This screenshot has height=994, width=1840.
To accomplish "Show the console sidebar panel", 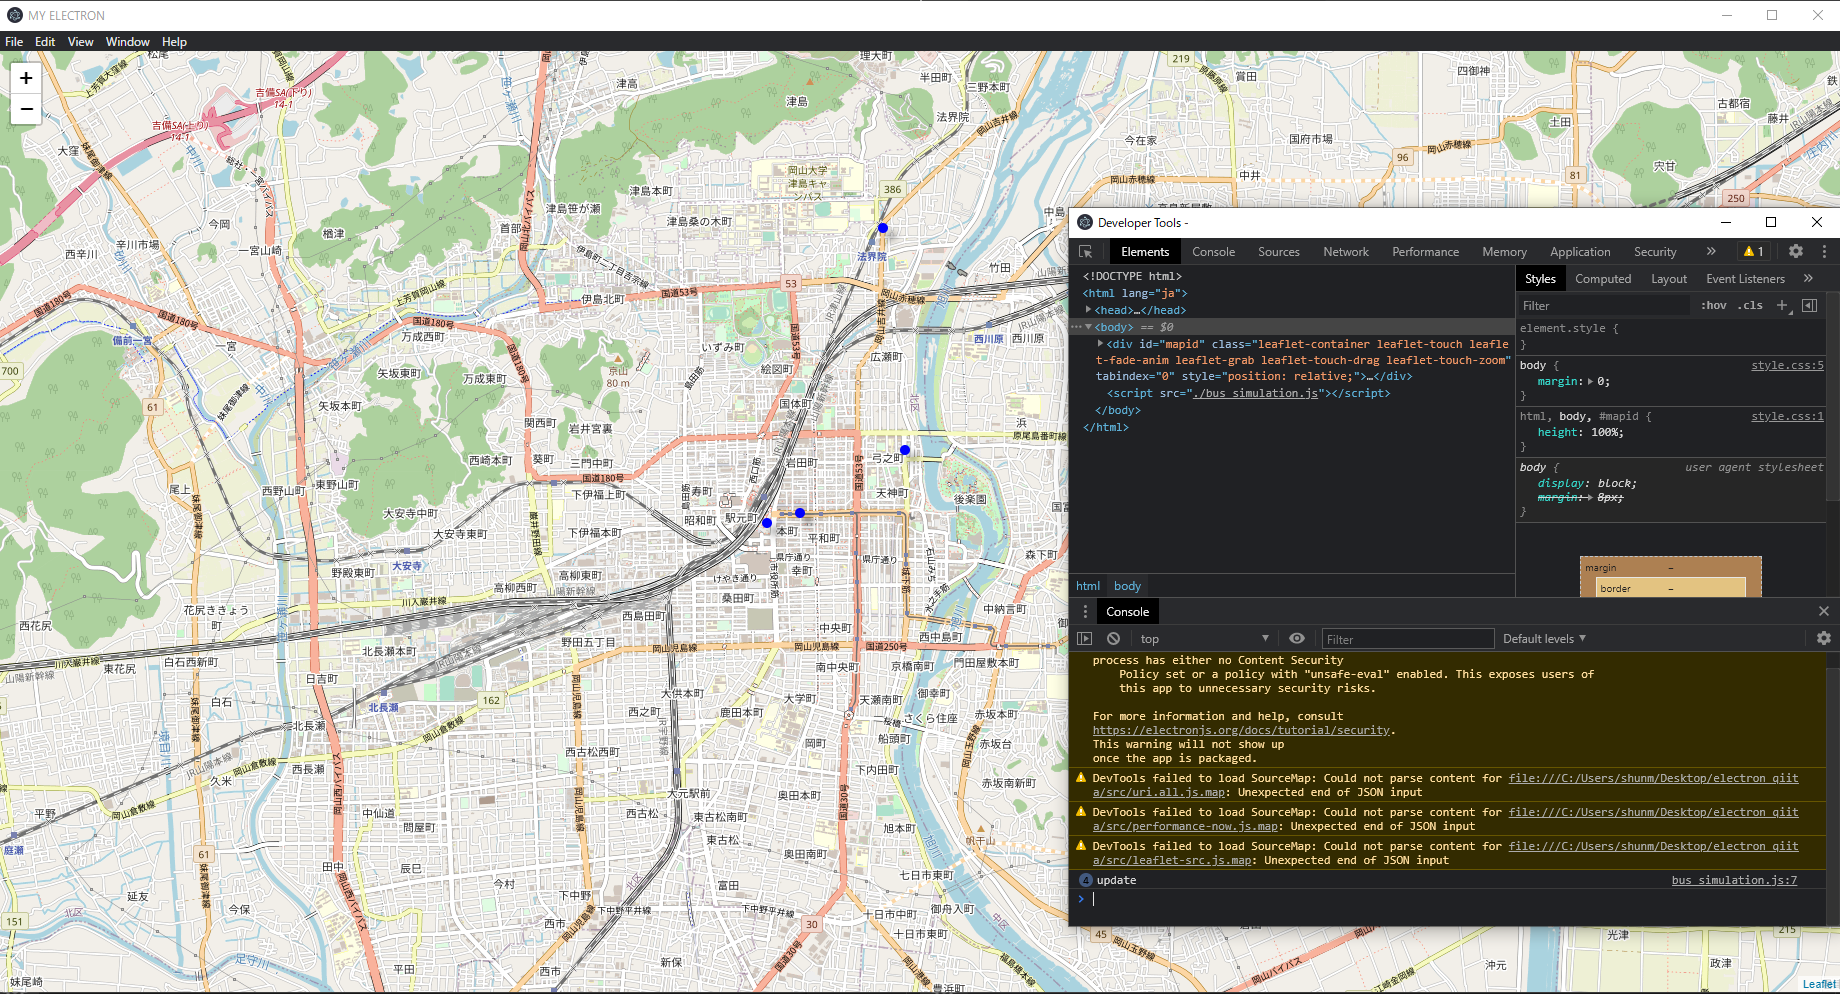I will tap(1086, 639).
